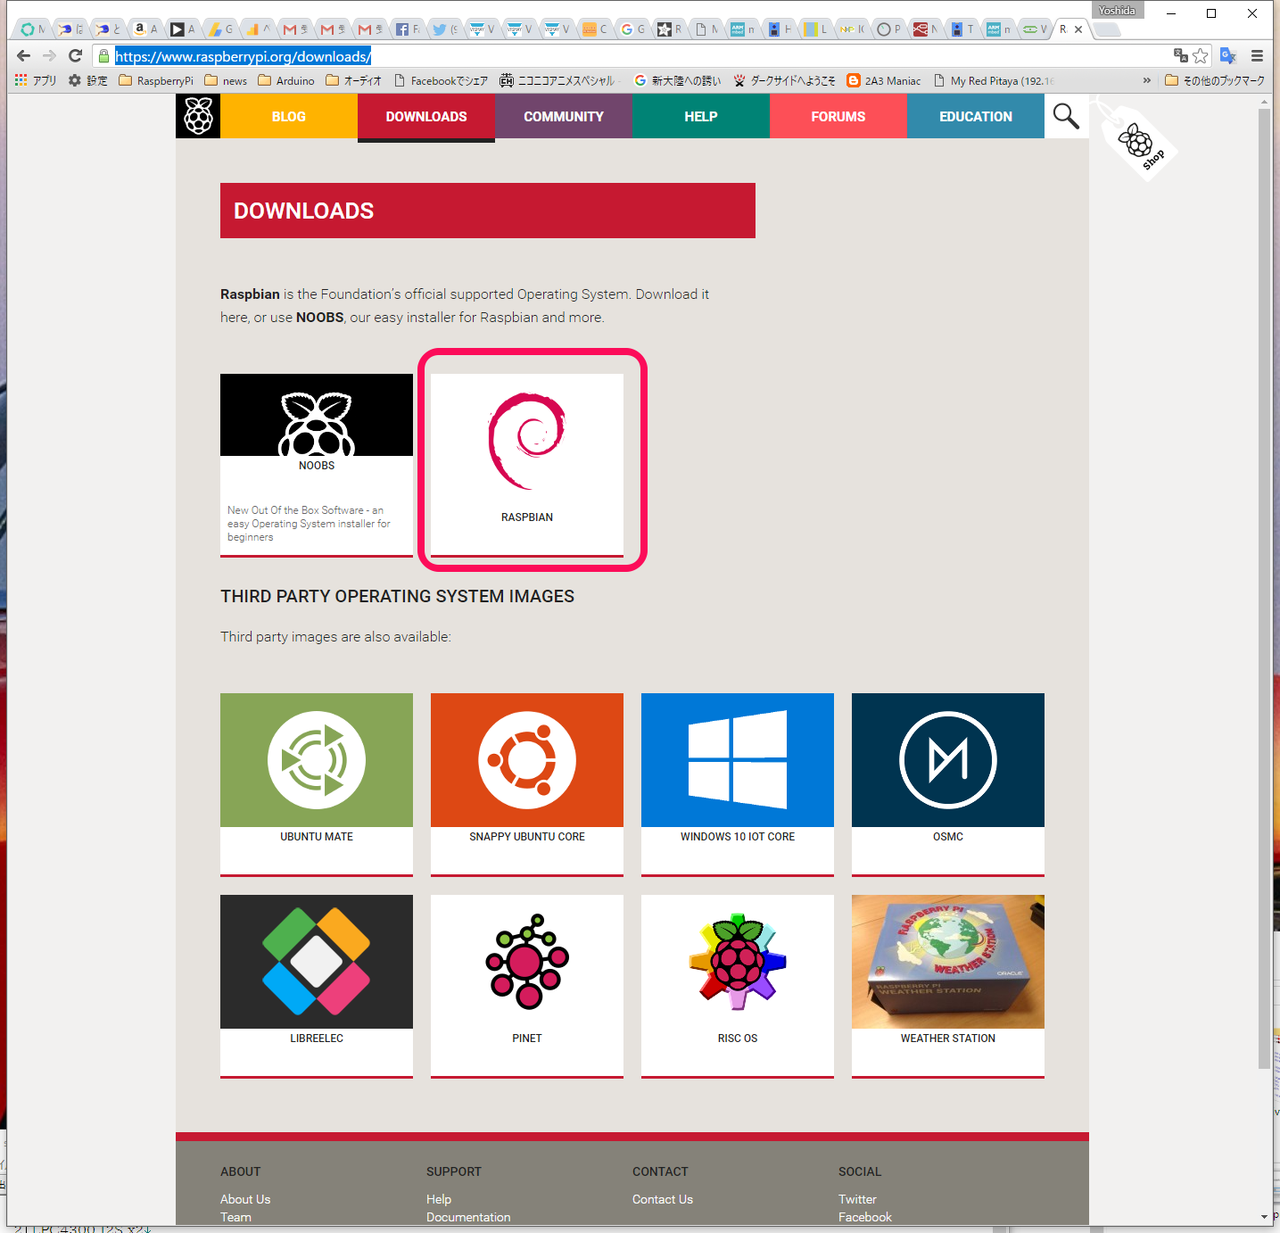Open the Chrome hamburger menu
This screenshot has height=1233, width=1280.
[1258, 56]
